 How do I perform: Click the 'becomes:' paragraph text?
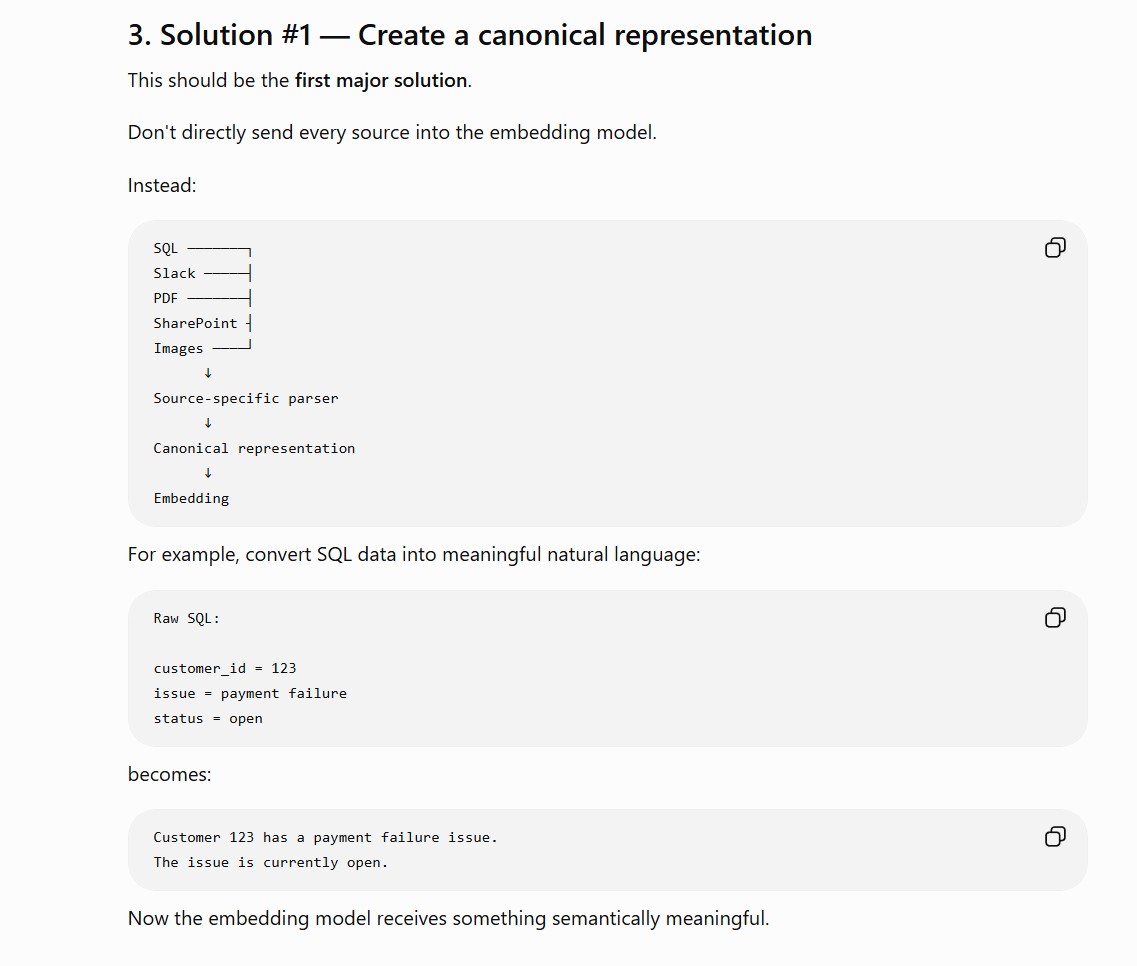pos(170,775)
